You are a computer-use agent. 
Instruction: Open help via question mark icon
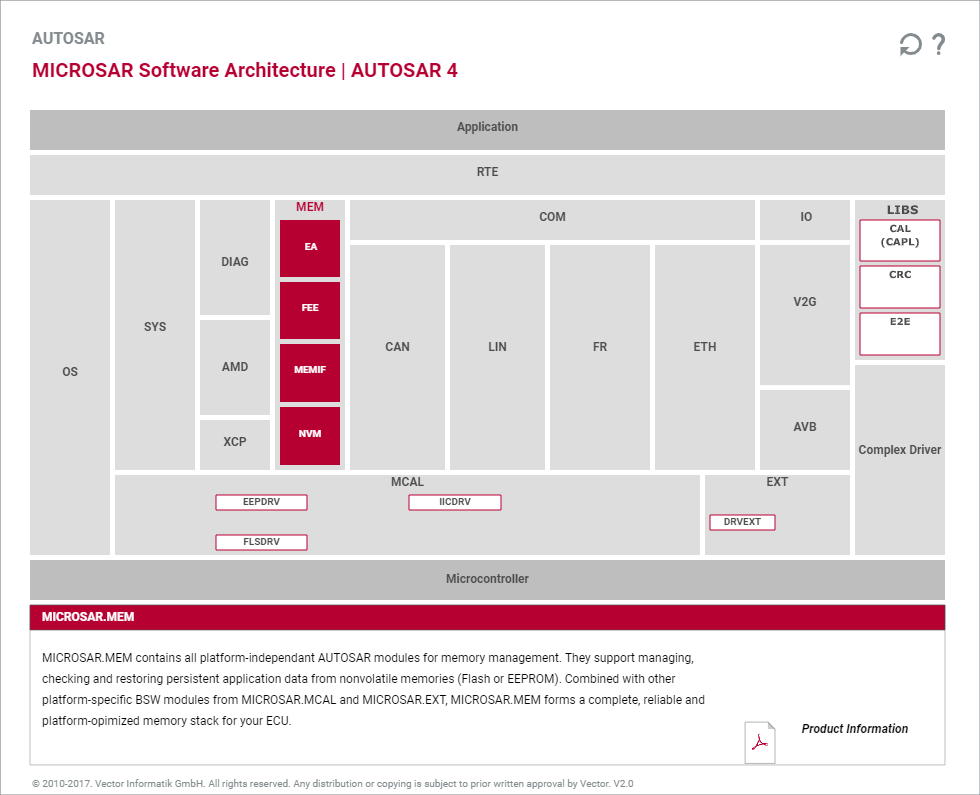[x=938, y=44]
